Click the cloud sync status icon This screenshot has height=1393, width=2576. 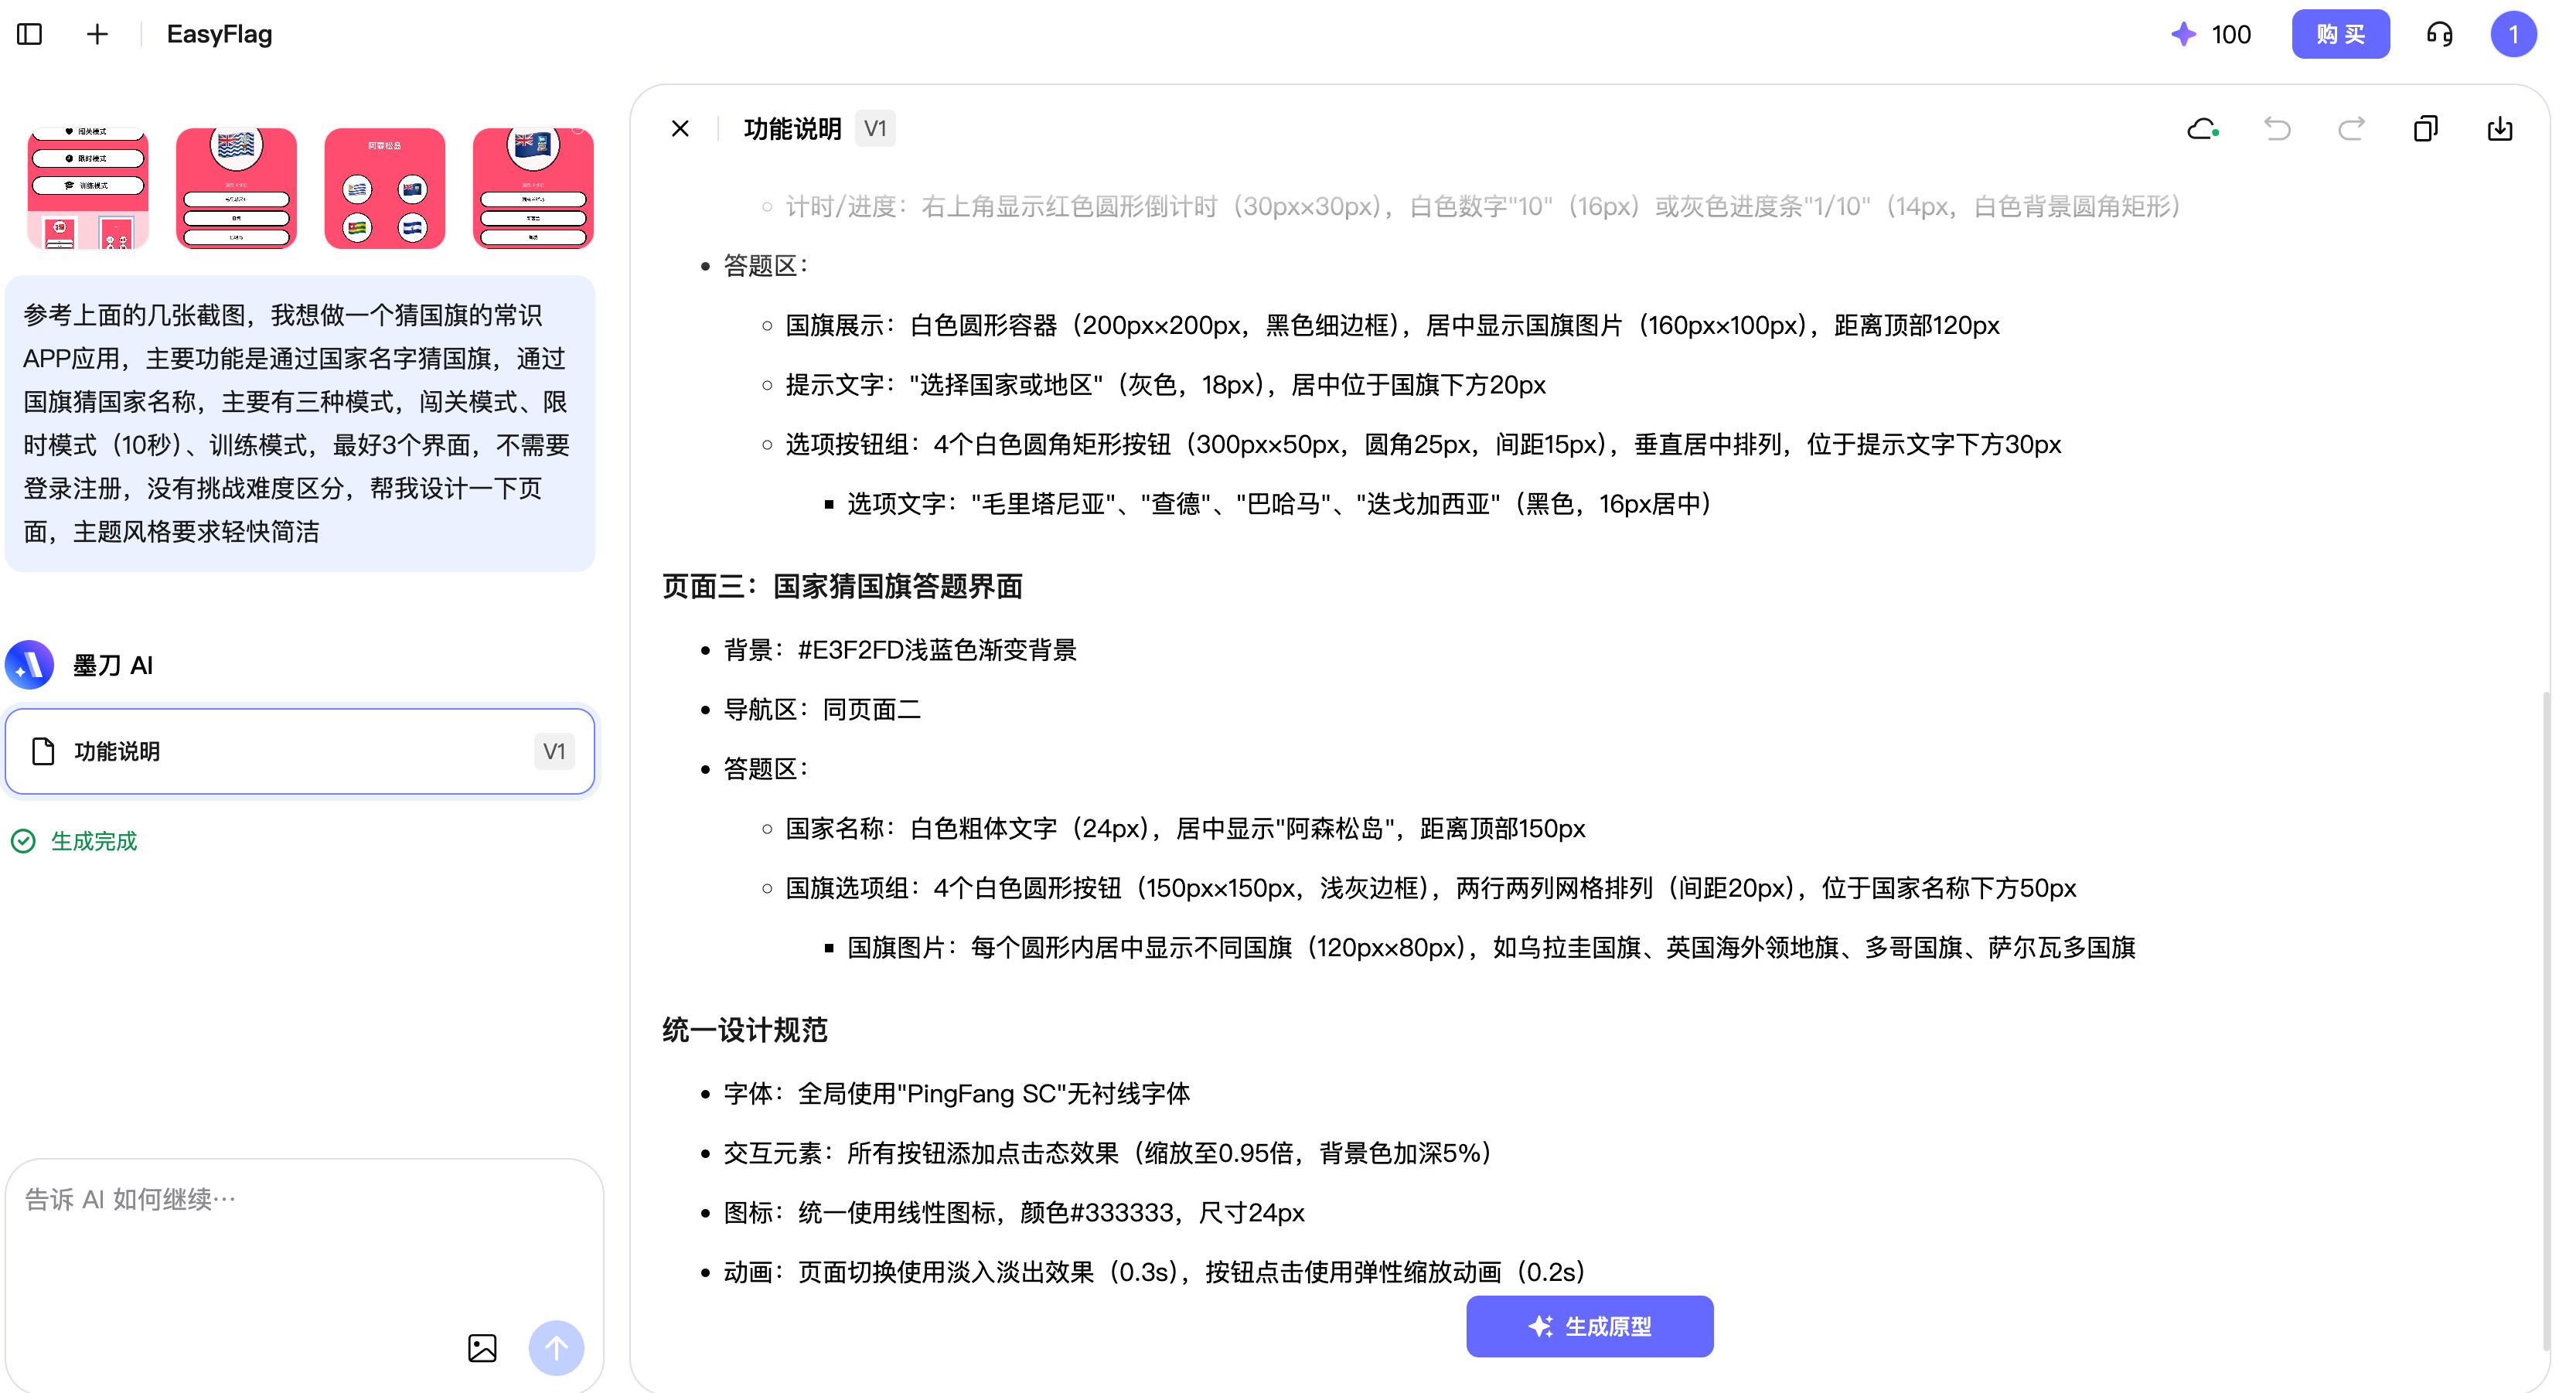point(2203,128)
